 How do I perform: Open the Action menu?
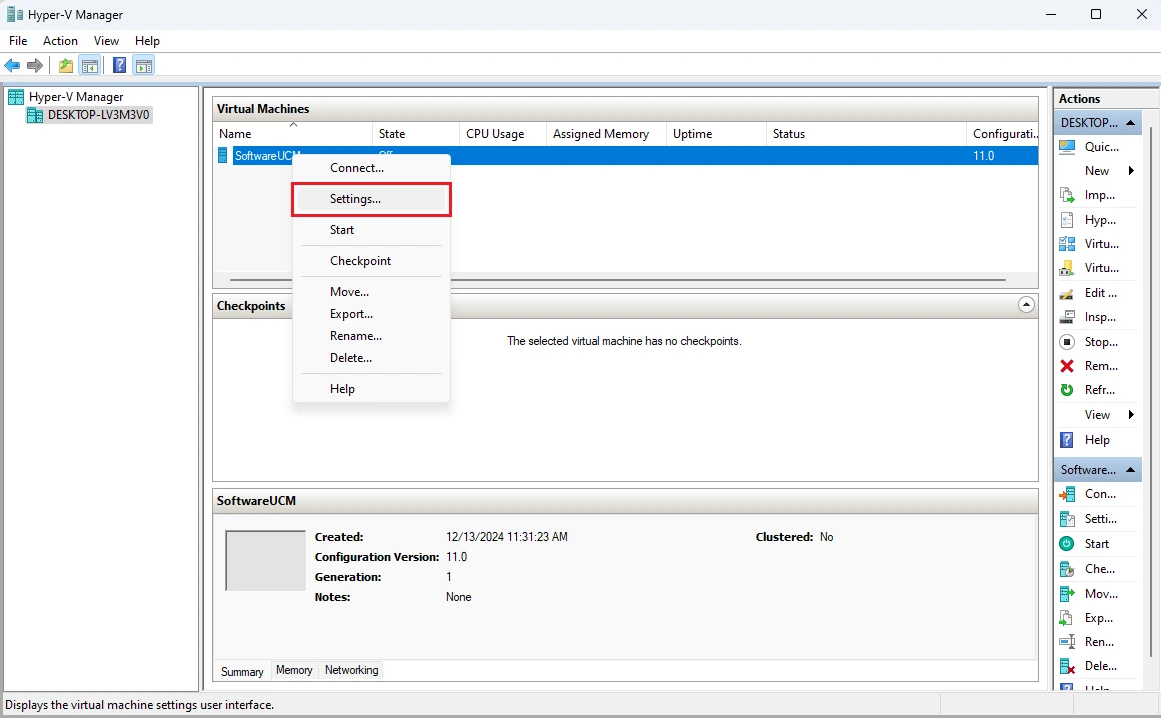pos(60,41)
